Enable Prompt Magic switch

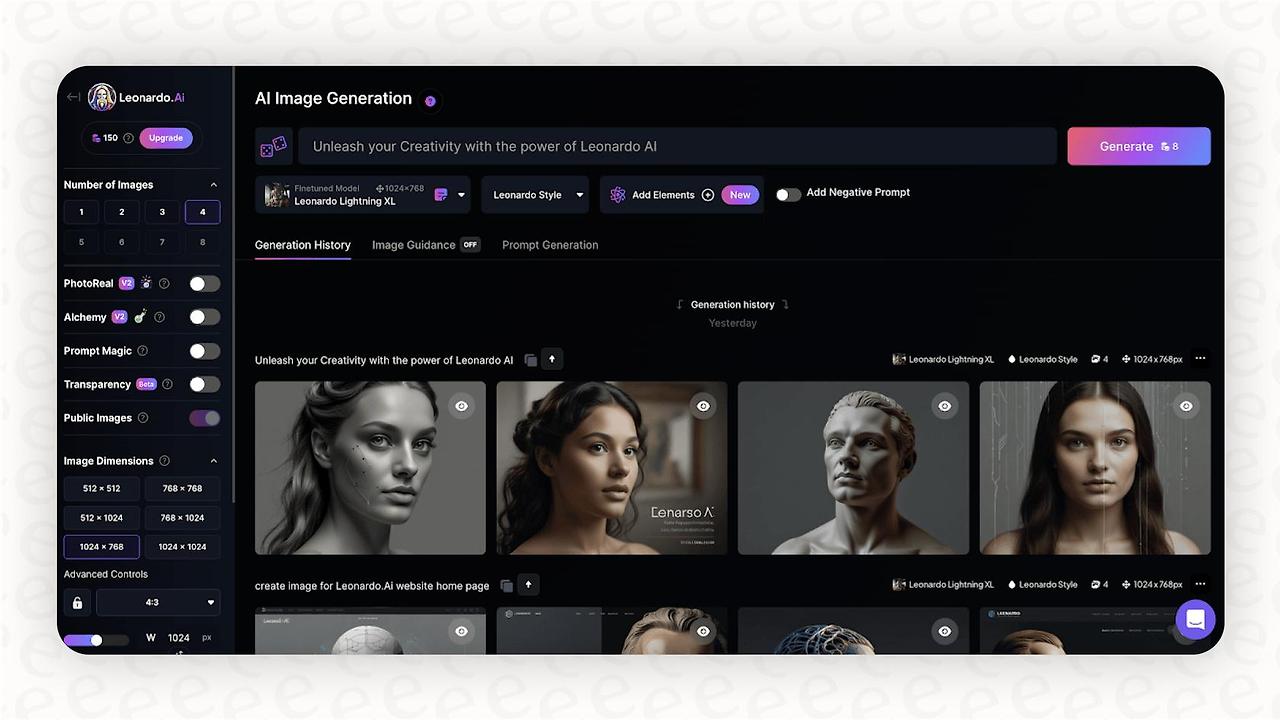point(204,351)
